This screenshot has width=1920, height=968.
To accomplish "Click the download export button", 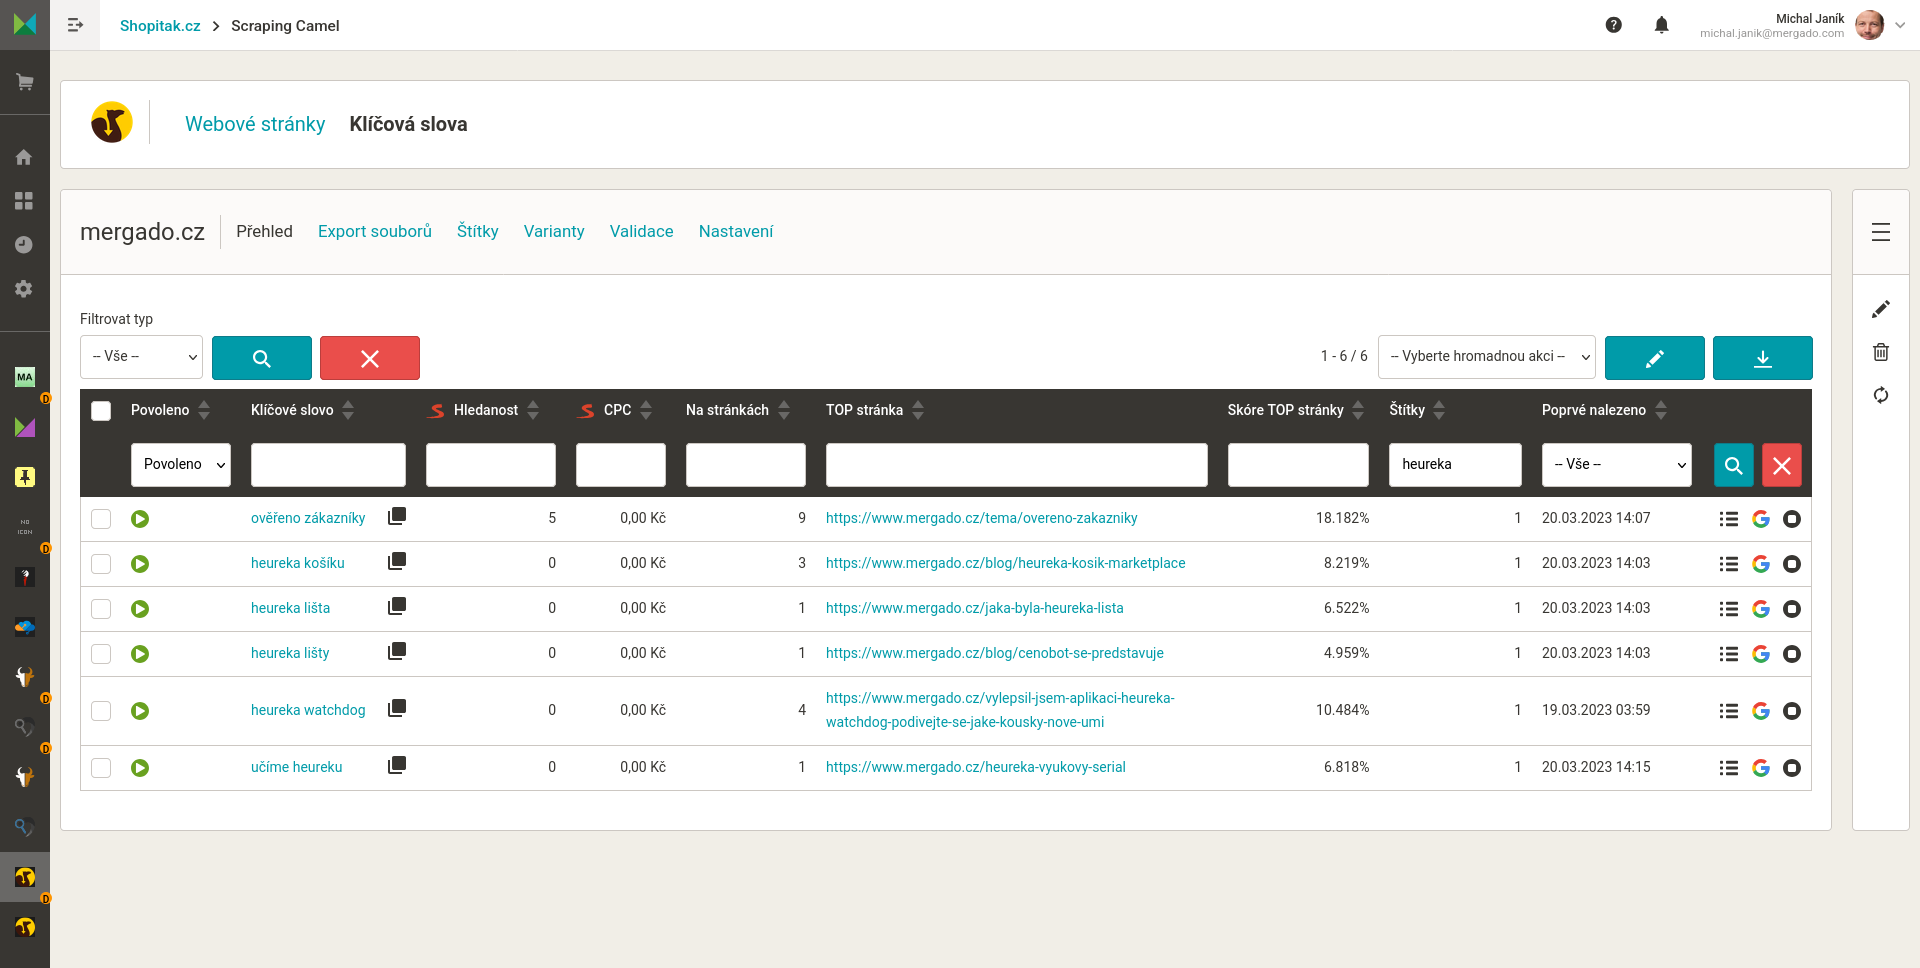I will tap(1762, 358).
